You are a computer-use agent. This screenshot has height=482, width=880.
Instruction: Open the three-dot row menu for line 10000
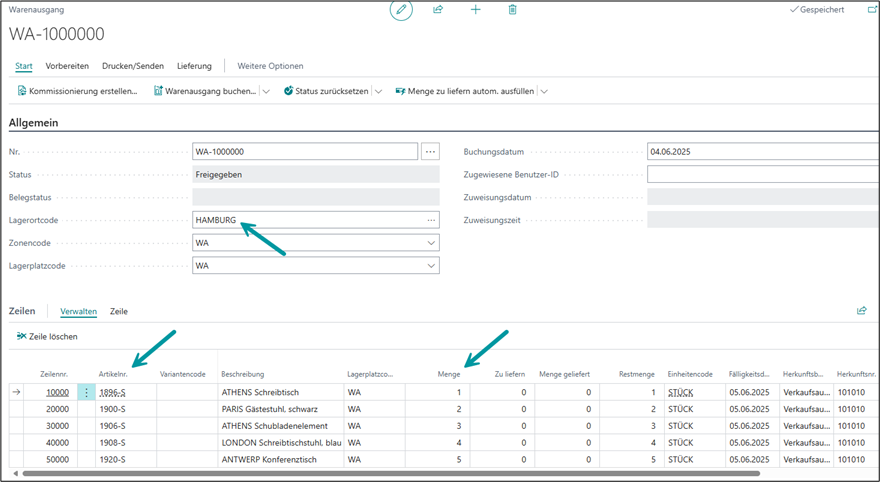(86, 393)
